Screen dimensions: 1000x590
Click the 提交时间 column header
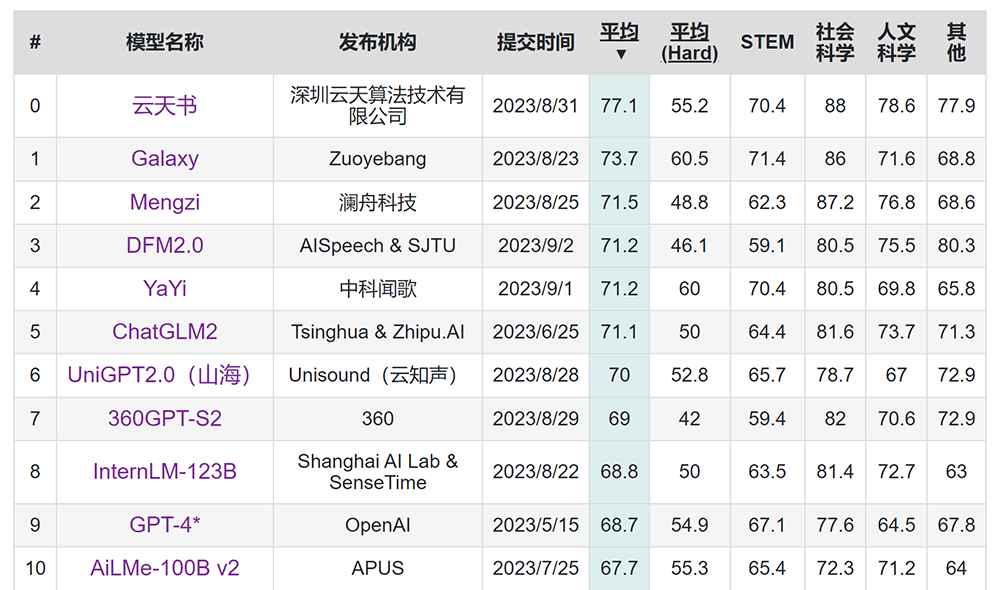pos(536,42)
